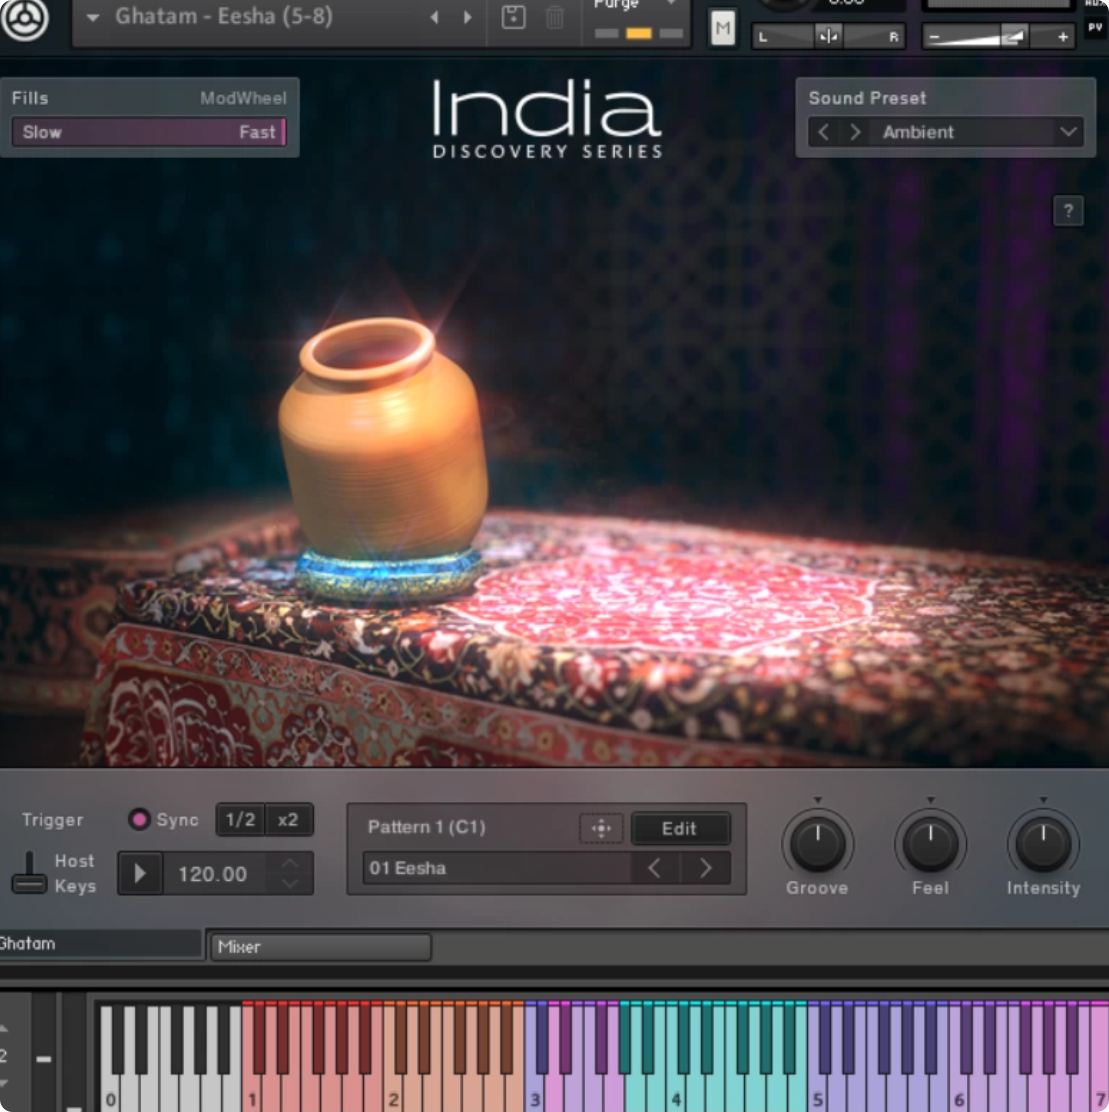Viewport: 1109px width, 1112px height.
Task: Click the MIDI drag-and-drop pattern icon
Action: coord(601,828)
